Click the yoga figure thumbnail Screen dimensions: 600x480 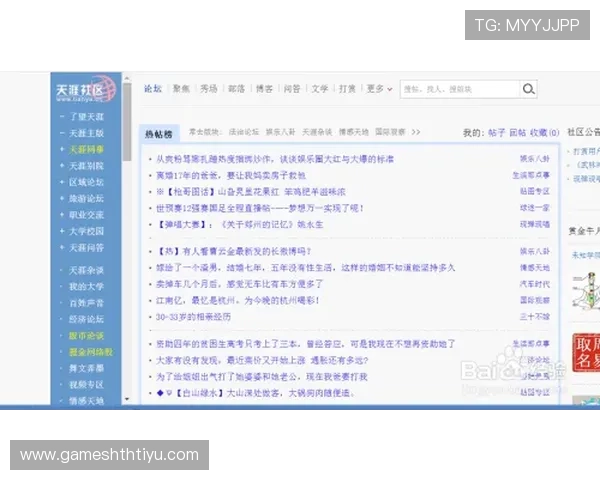(586, 290)
